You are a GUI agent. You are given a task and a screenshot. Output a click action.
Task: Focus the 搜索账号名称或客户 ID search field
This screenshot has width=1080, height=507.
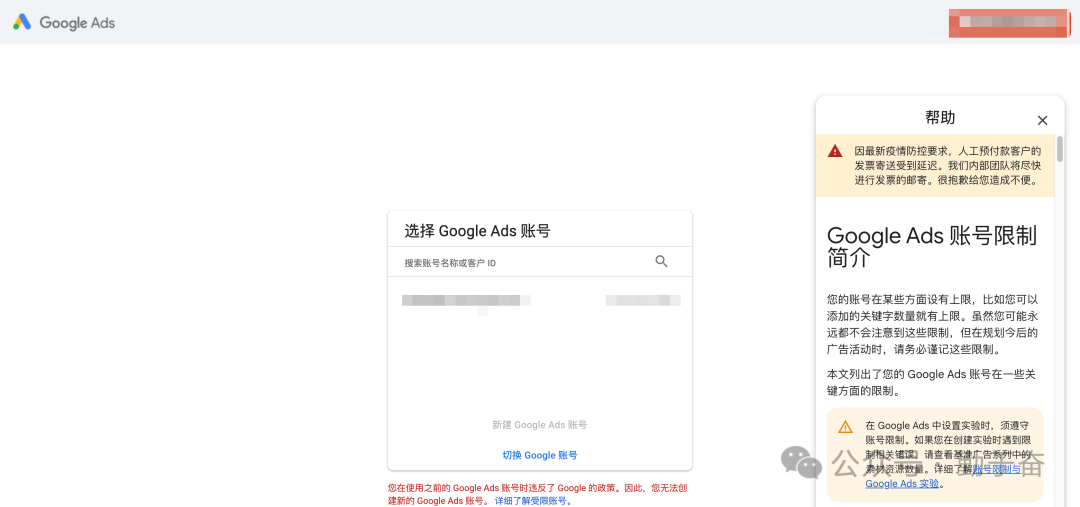[540, 262]
